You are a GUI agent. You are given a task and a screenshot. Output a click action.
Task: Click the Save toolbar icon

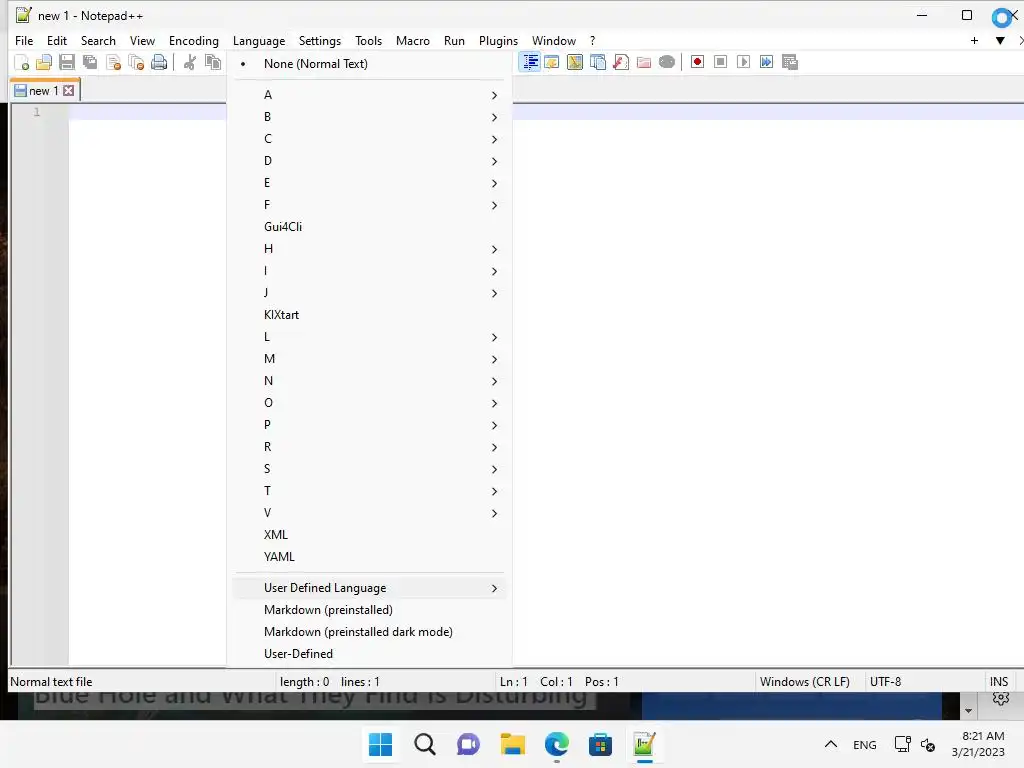[67, 62]
